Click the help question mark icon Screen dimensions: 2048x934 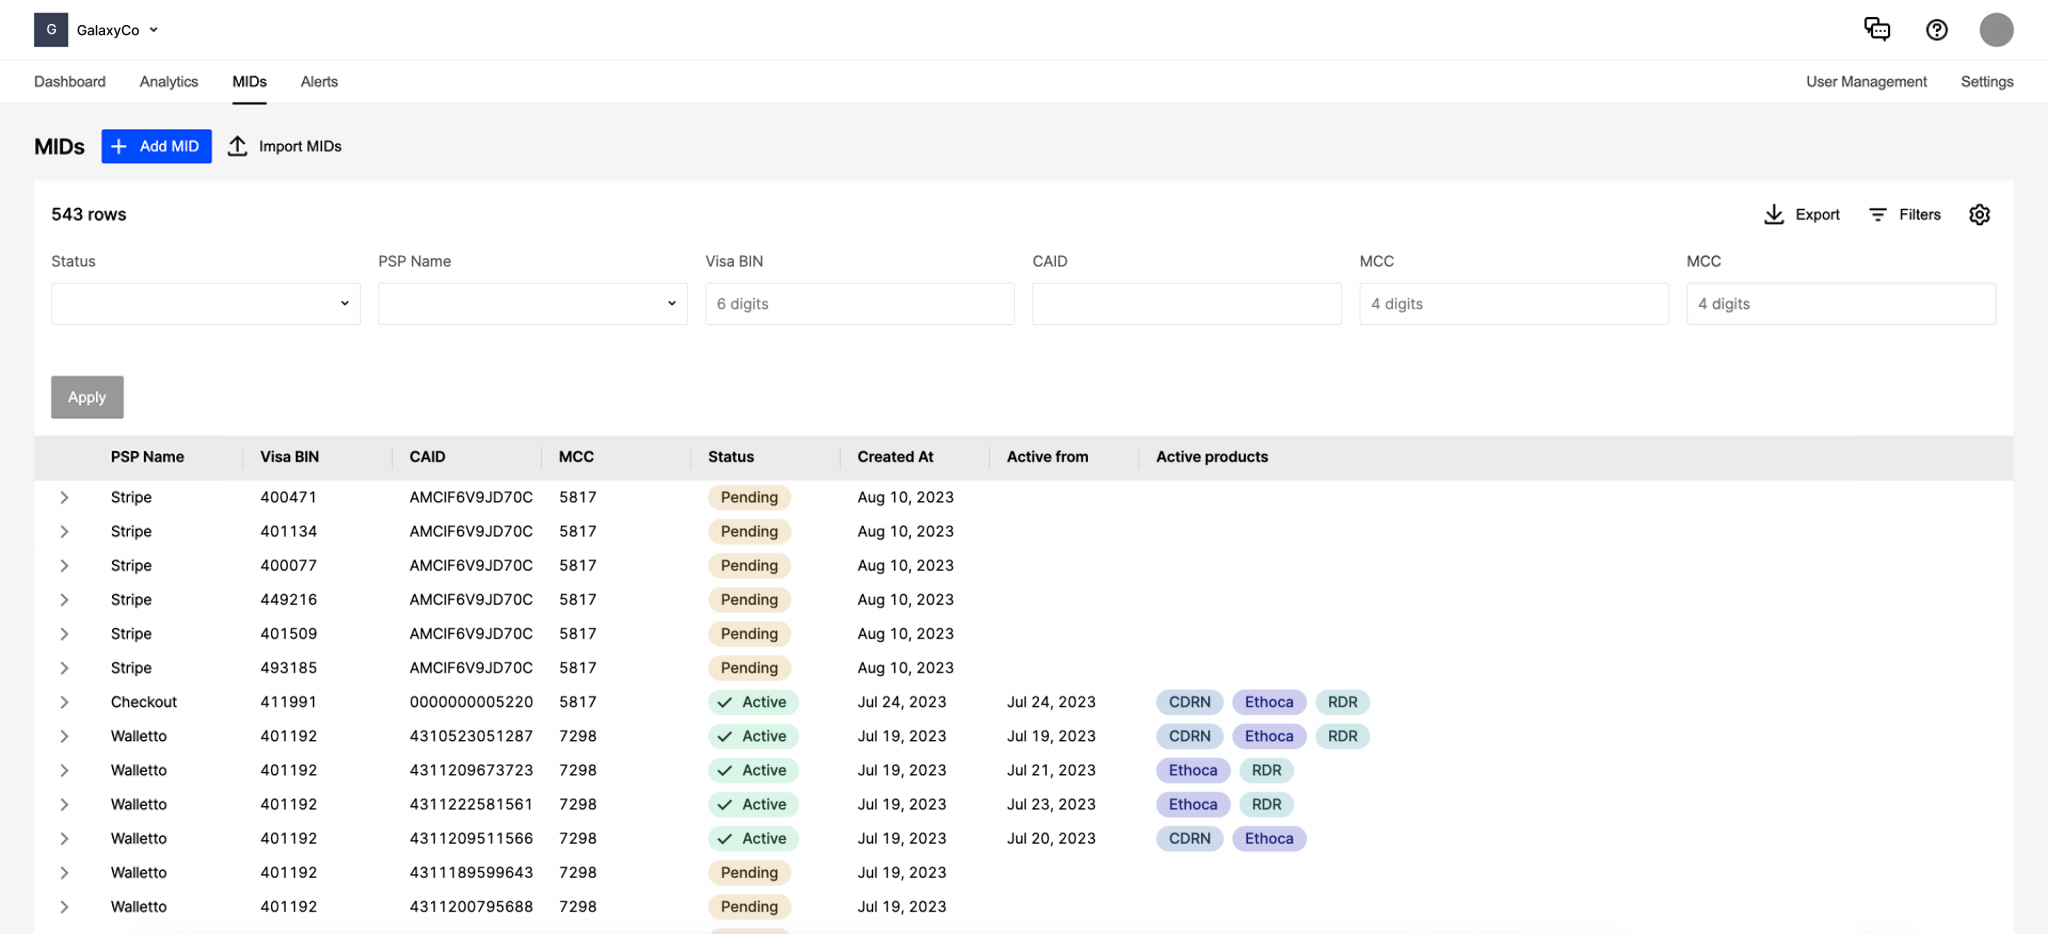pos(1937,29)
